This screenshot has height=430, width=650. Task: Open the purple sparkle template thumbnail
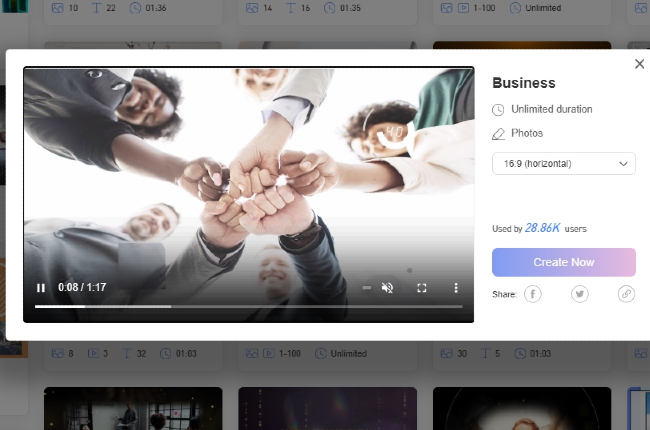[x=327, y=408]
